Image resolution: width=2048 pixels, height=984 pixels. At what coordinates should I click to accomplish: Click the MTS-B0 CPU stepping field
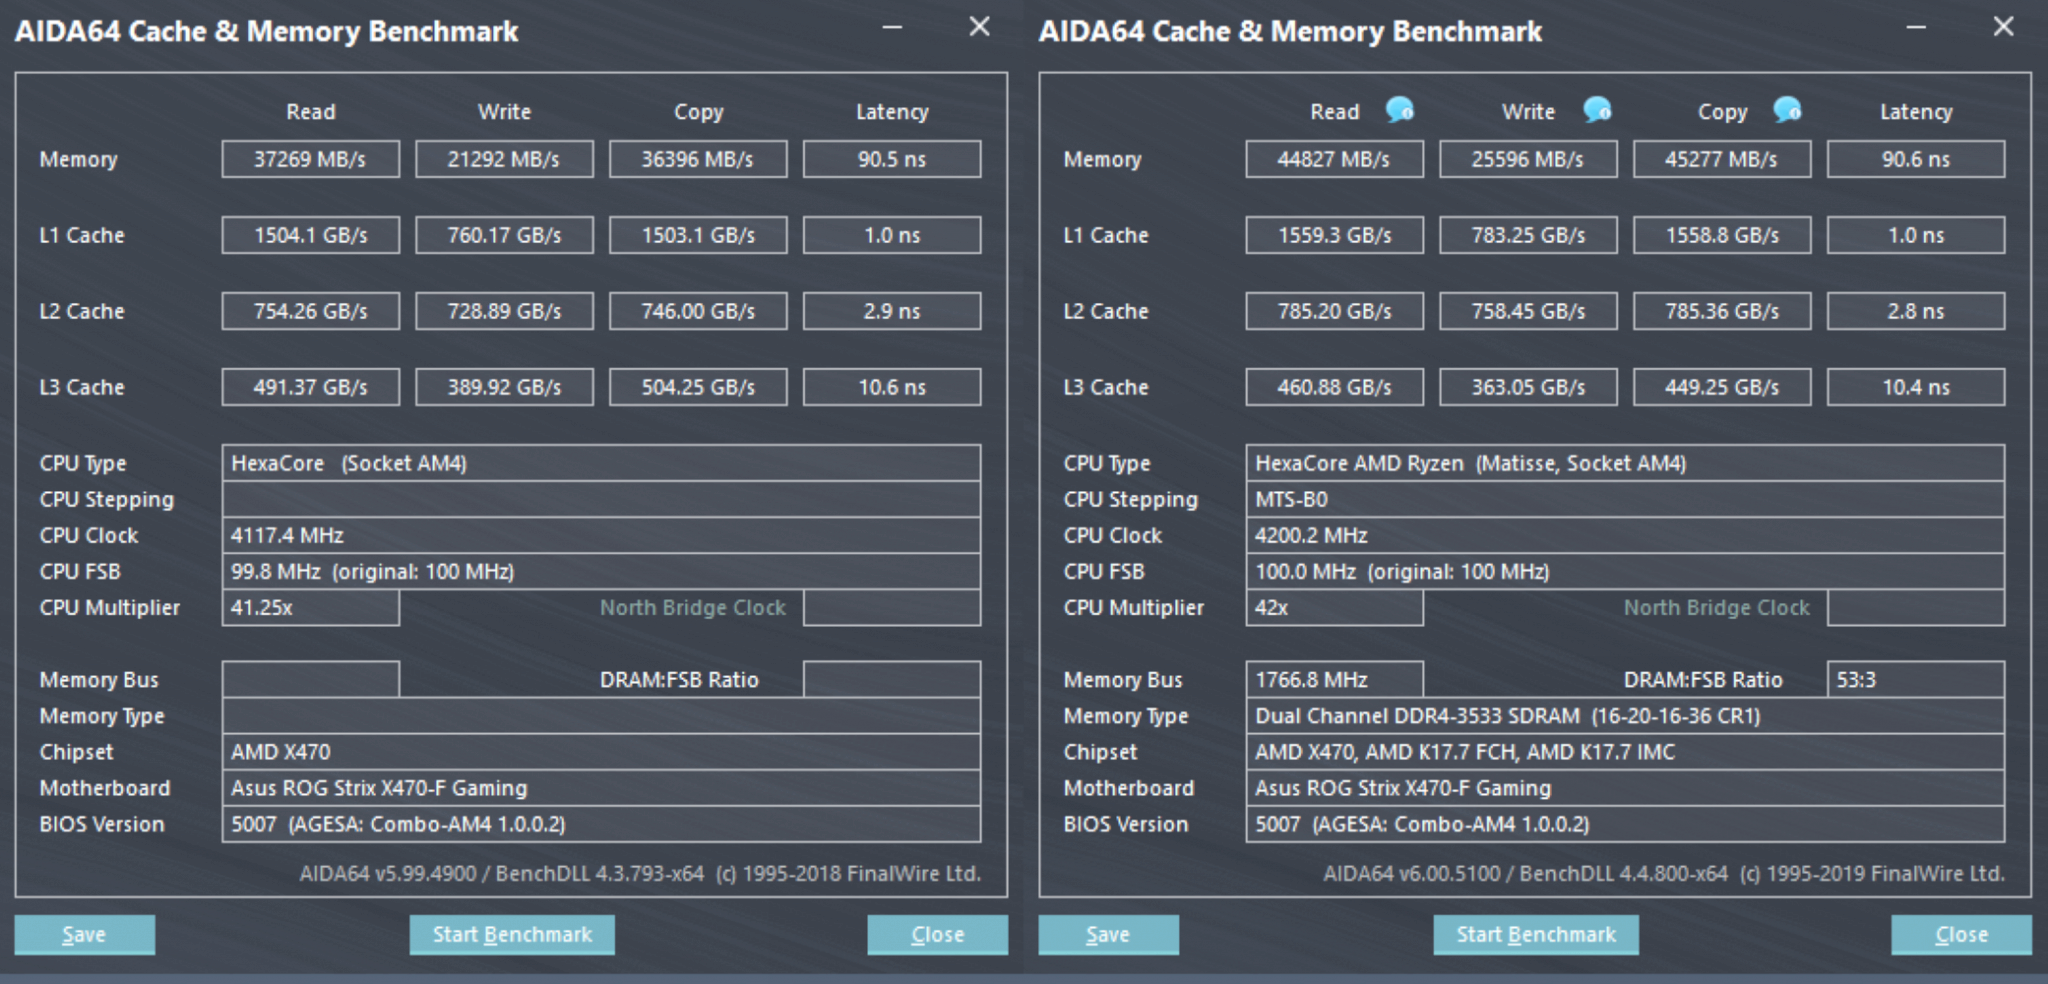click(x=1625, y=499)
